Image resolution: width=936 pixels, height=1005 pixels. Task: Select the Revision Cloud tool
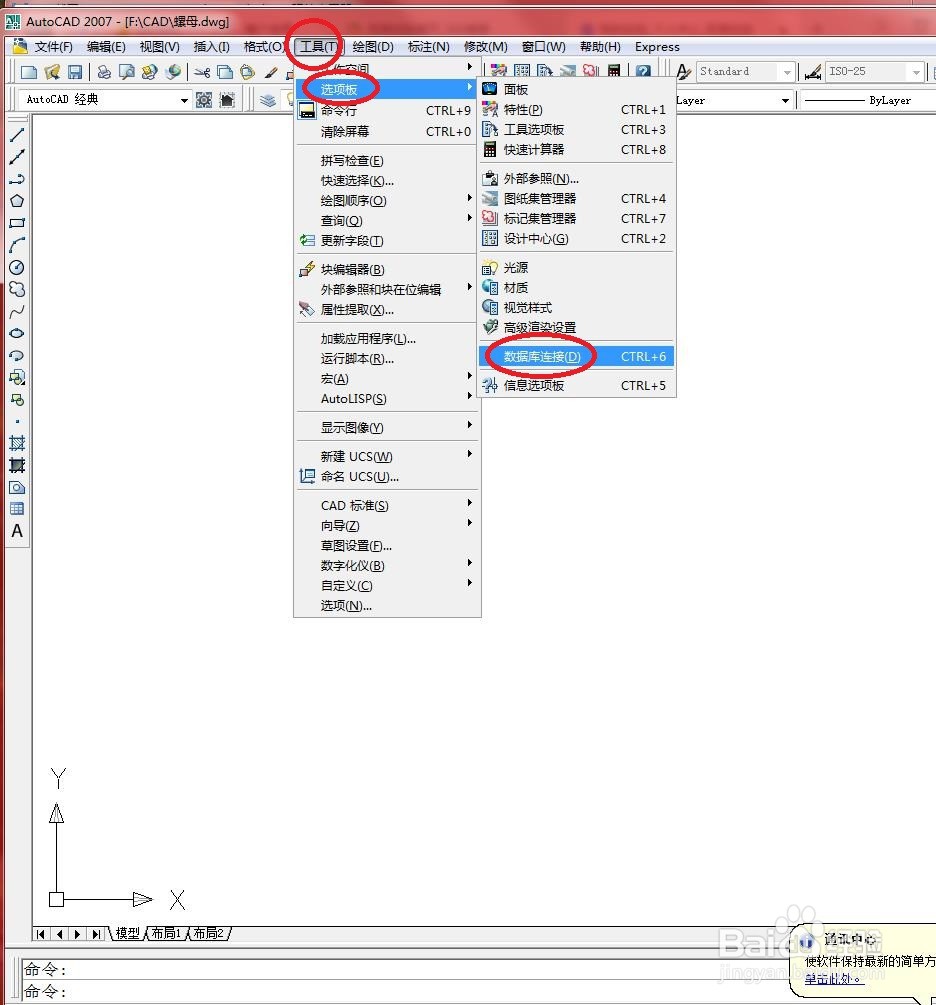[x=17, y=289]
